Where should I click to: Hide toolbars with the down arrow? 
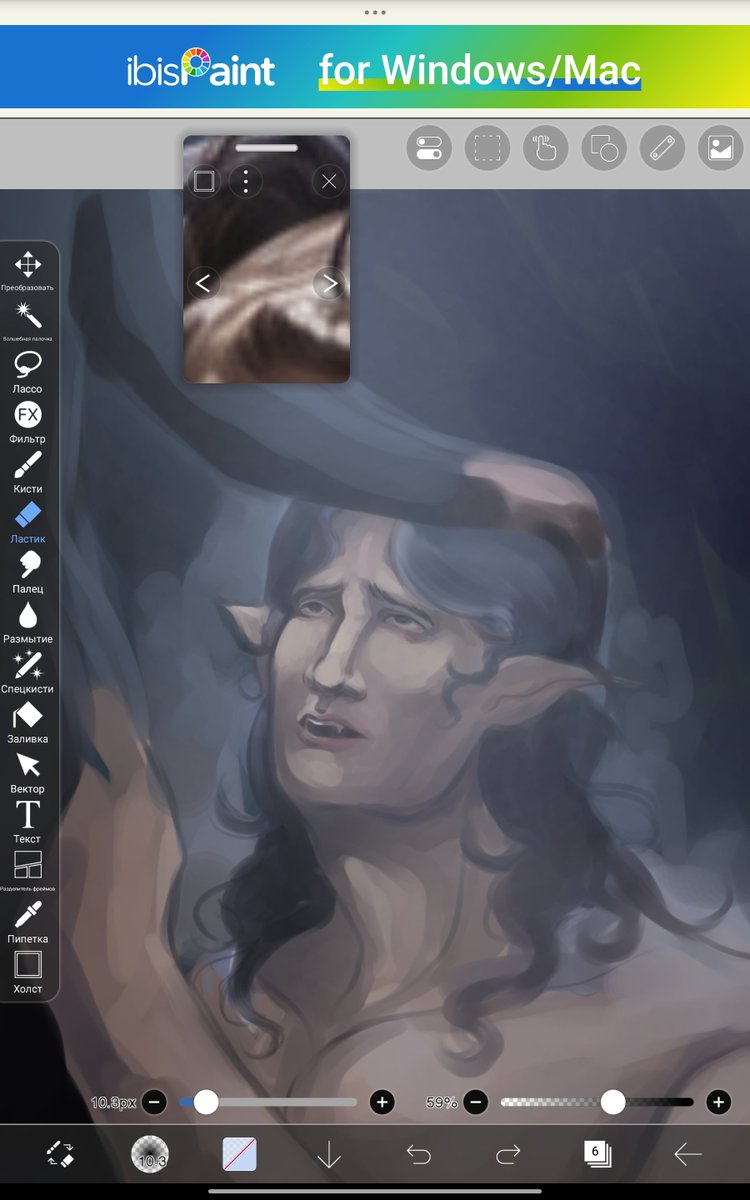(x=329, y=1155)
